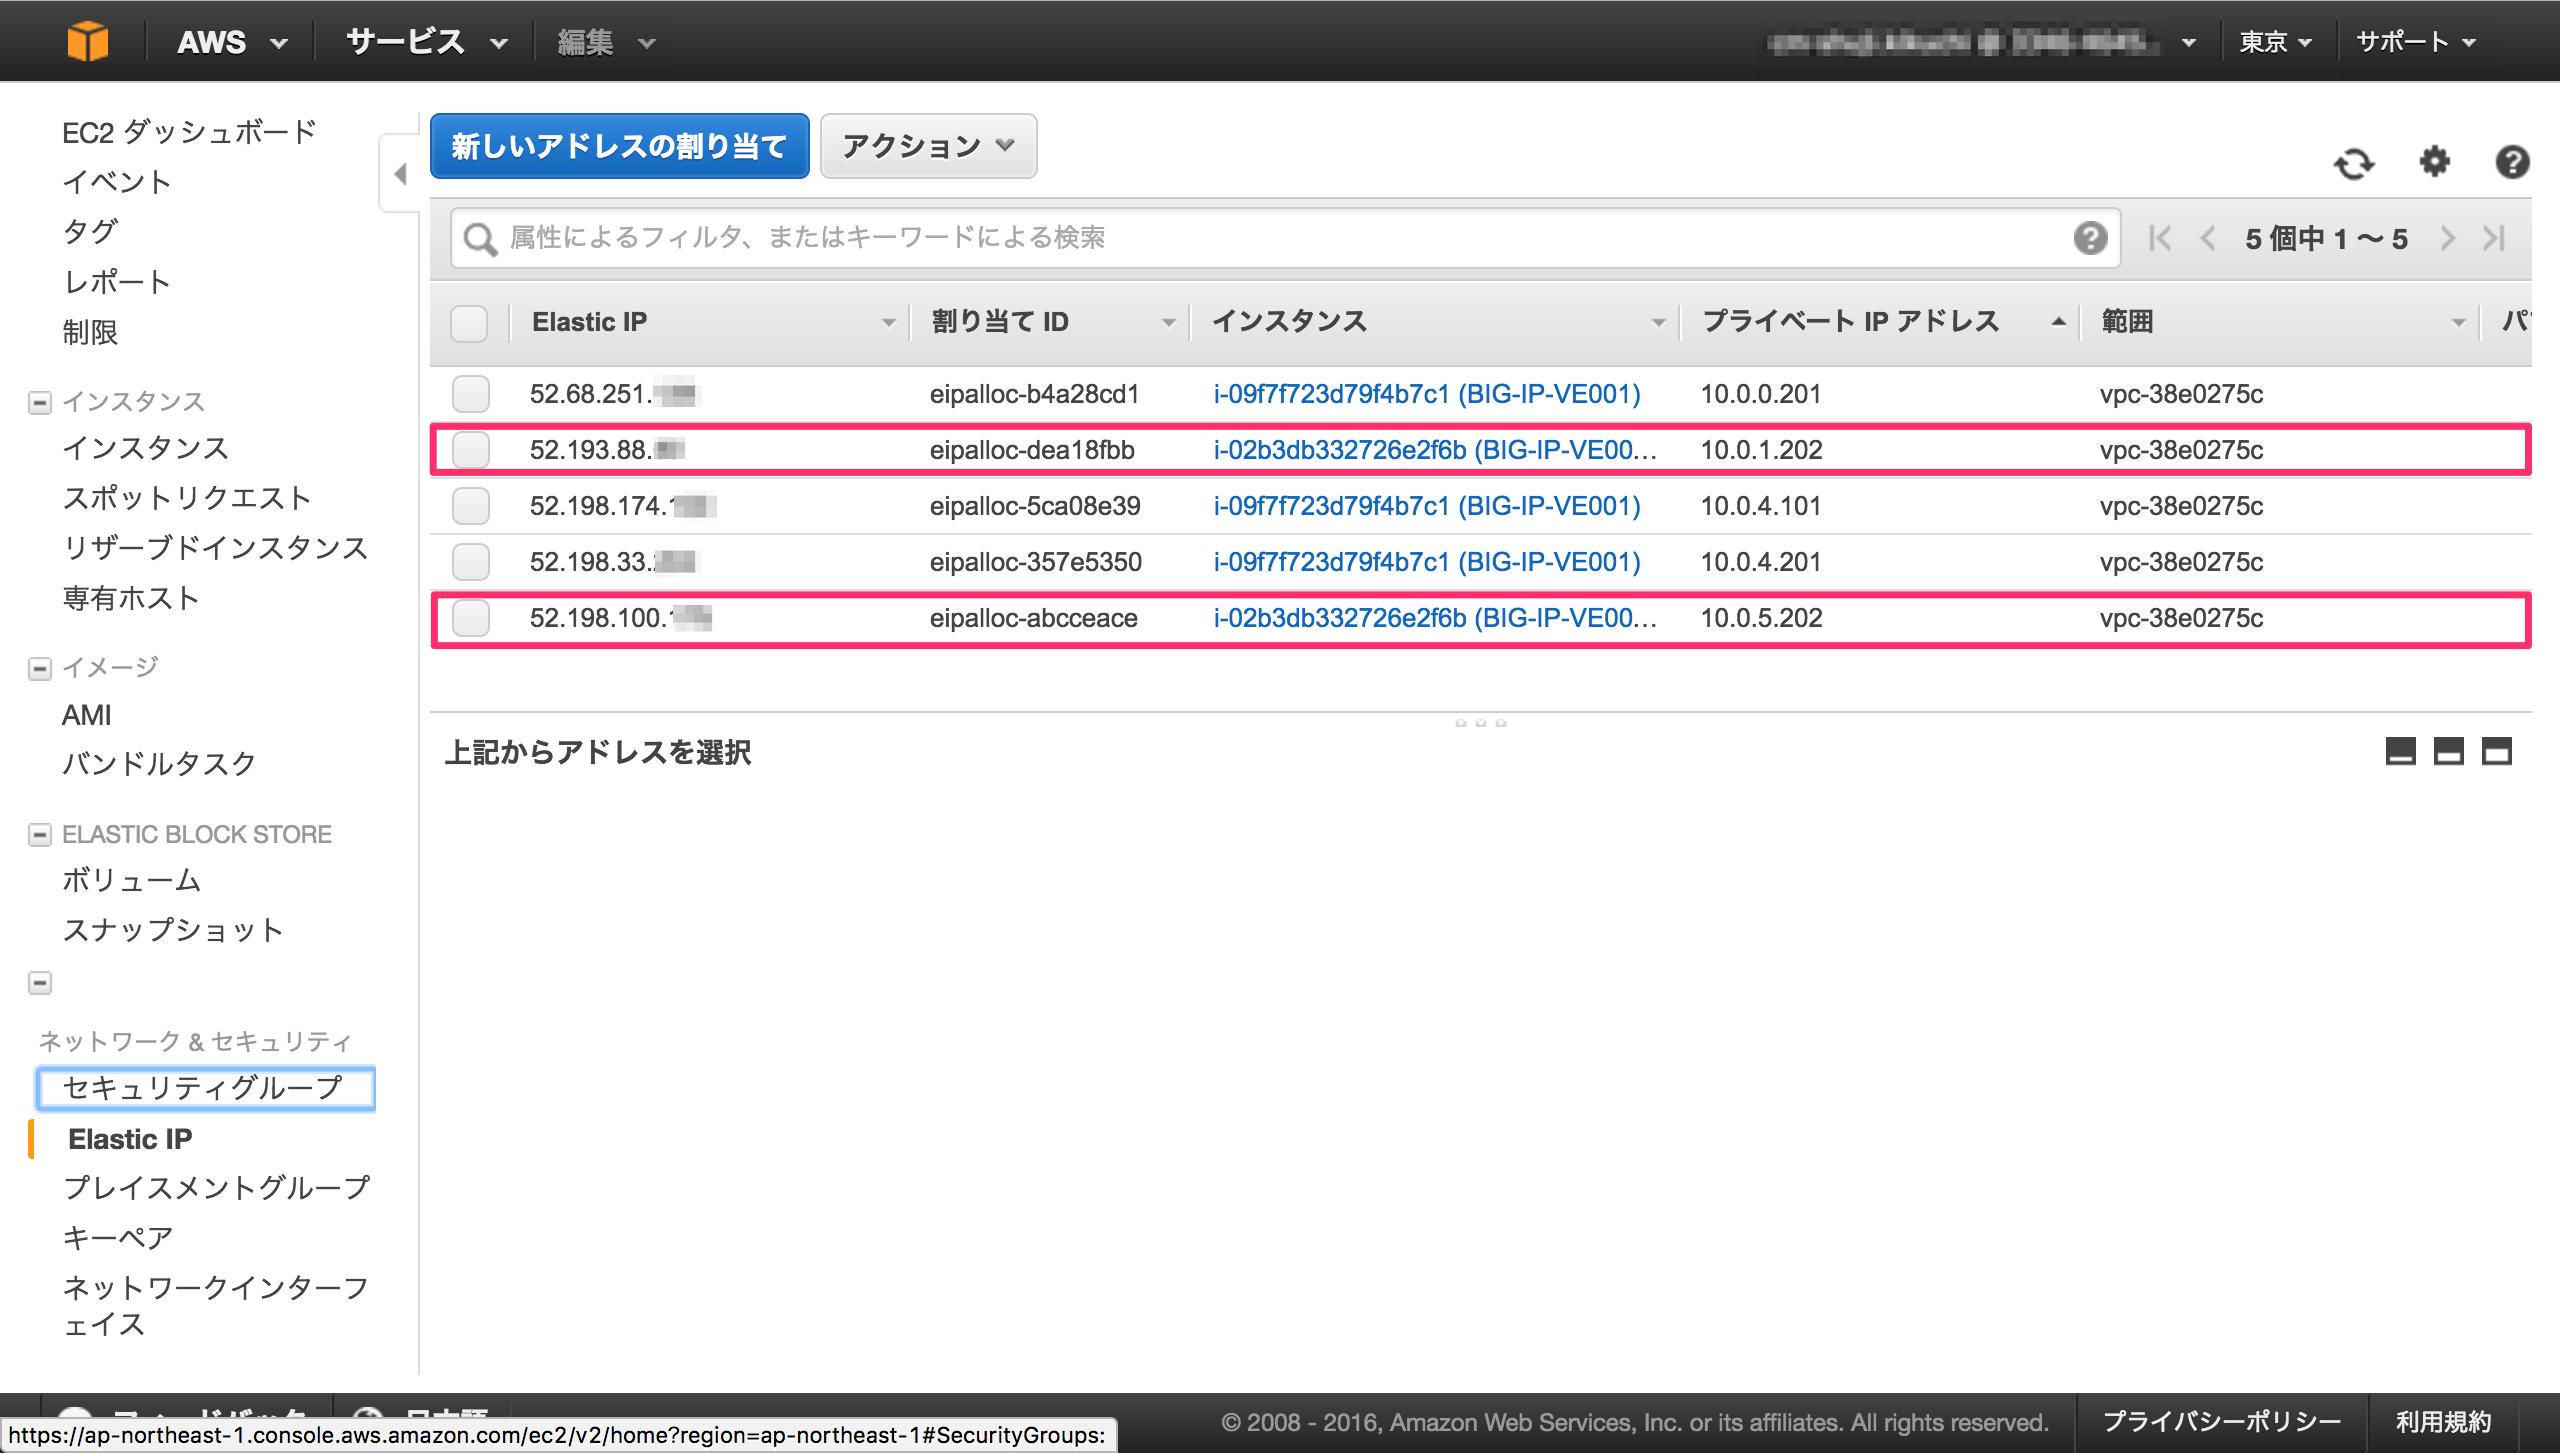2560x1453 pixels.
Task: Click 新しいアドレスの割り当て button
Action: (620, 146)
